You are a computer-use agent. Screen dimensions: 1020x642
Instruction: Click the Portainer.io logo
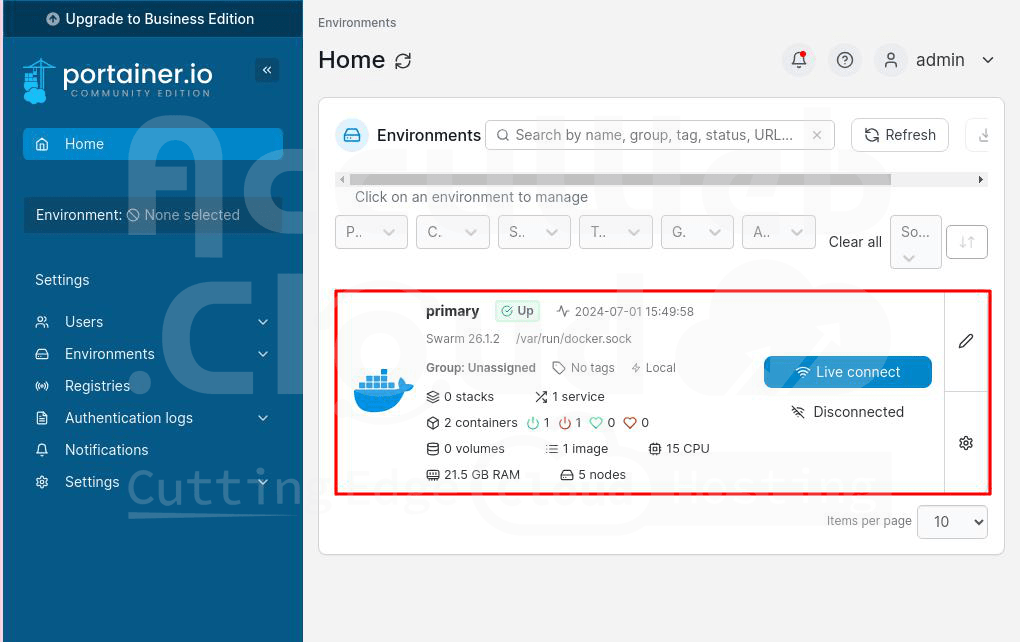(x=118, y=80)
